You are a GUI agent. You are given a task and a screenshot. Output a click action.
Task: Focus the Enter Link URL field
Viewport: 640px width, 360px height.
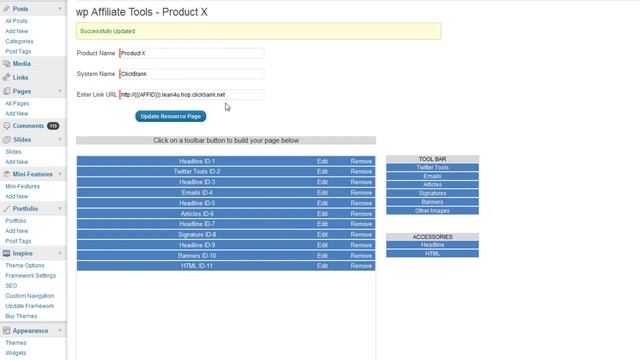[x=192, y=95]
